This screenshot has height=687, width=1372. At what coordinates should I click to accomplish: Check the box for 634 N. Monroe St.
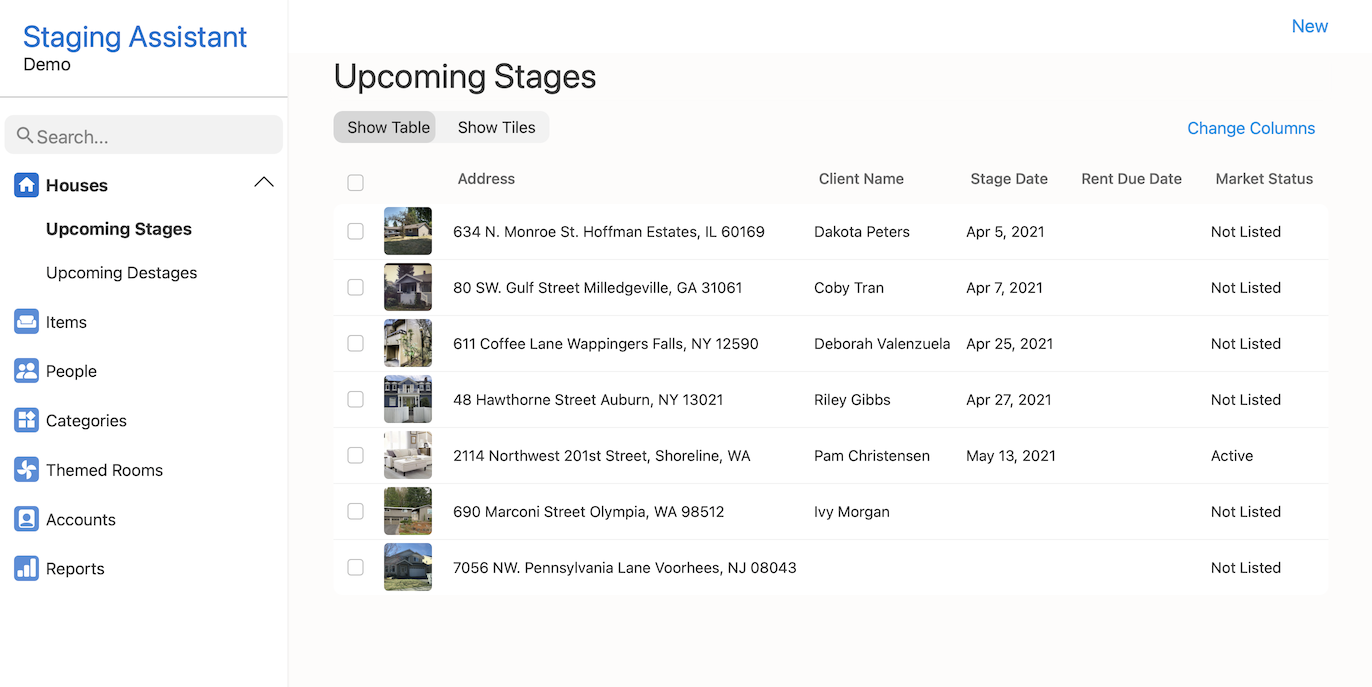pyautogui.click(x=355, y=231)
